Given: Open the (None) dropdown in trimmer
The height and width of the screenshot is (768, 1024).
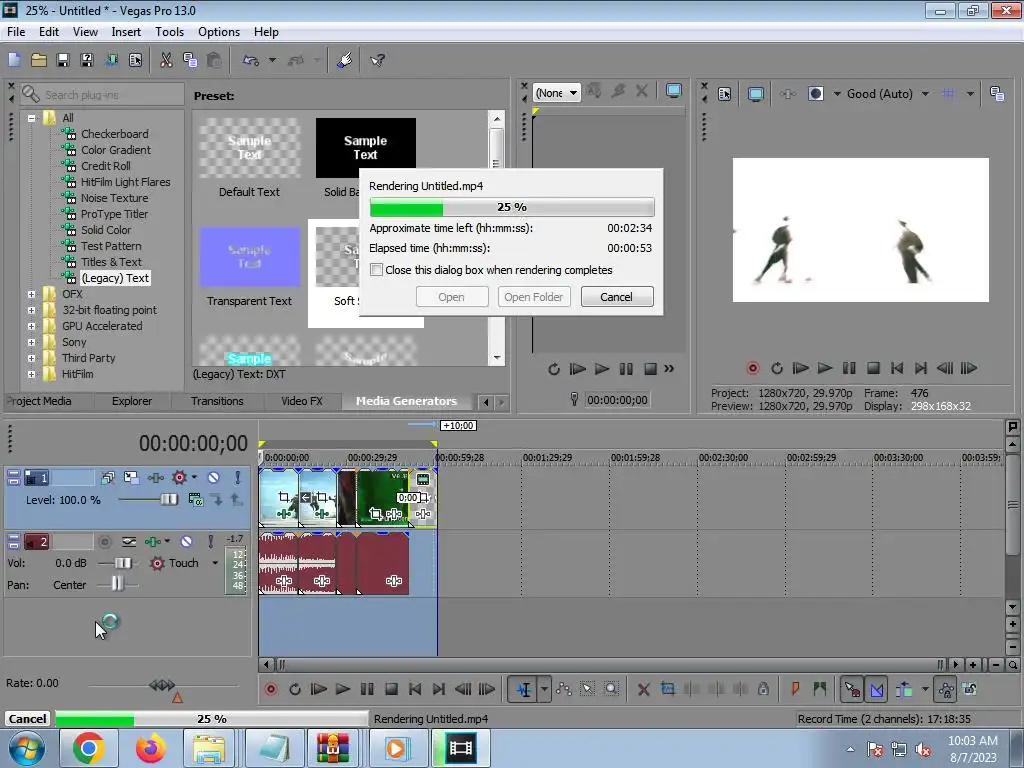Looking at the screenshot, I should (x=556, y=93).
